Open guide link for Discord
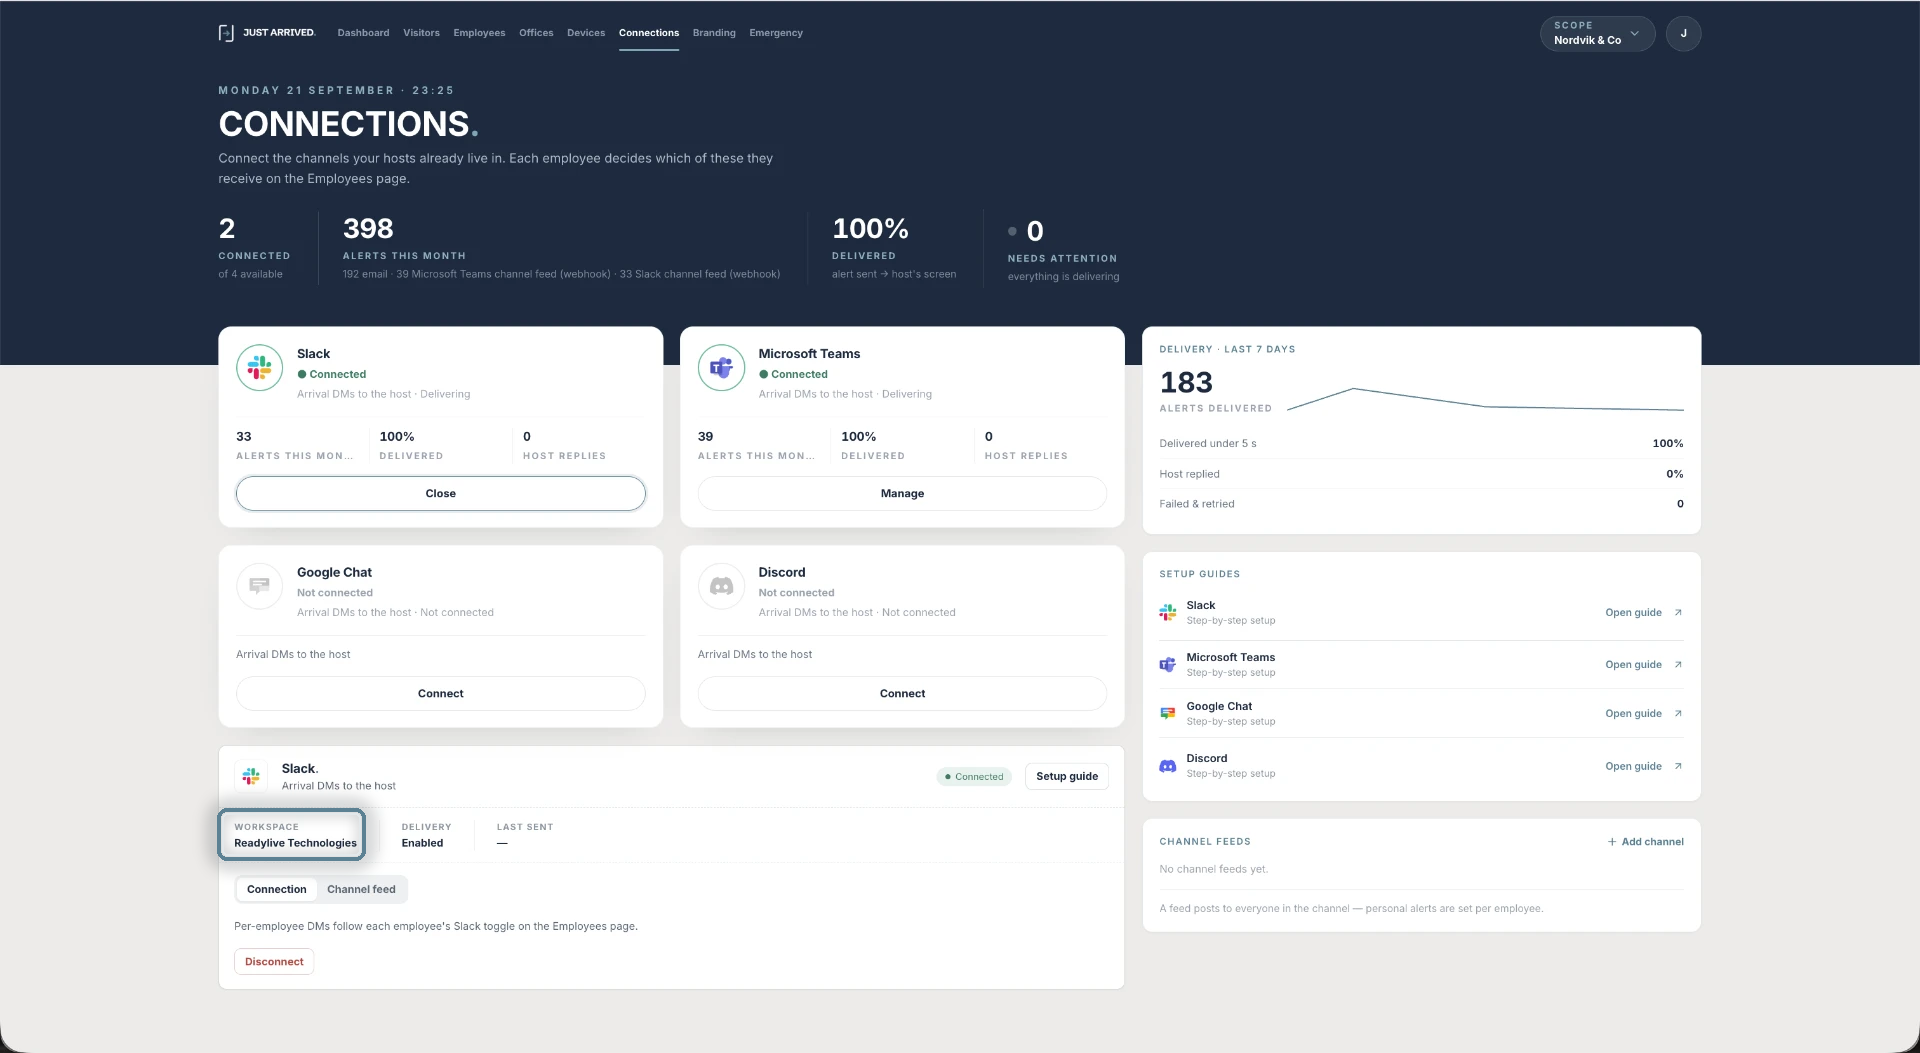 point(1633,766)
